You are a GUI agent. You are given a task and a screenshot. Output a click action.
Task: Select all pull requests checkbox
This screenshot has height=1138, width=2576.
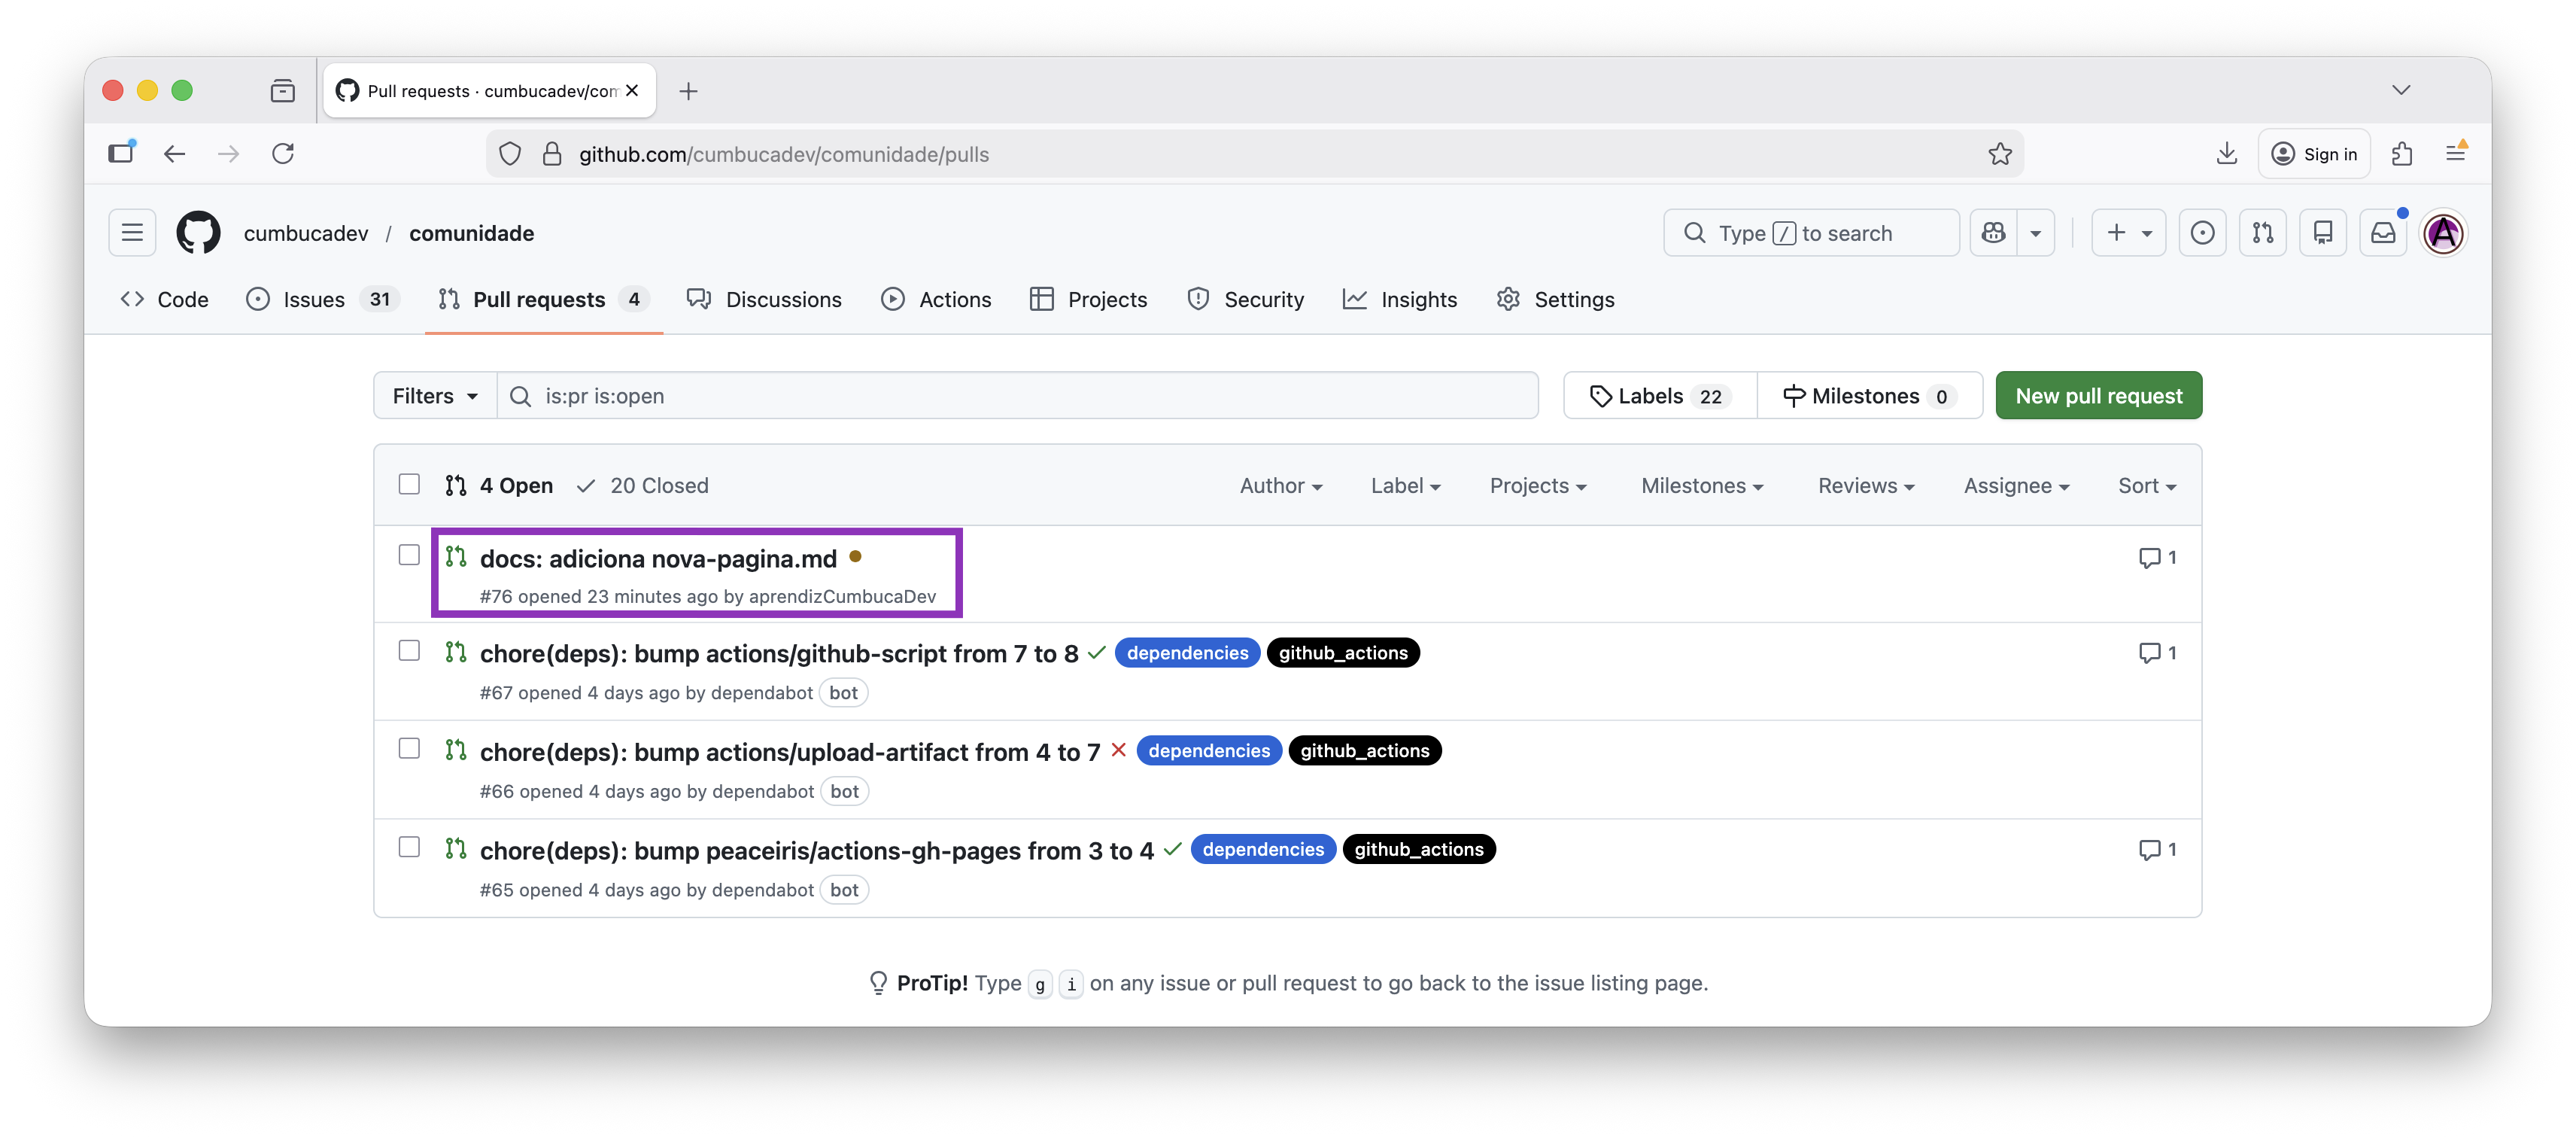409,485
